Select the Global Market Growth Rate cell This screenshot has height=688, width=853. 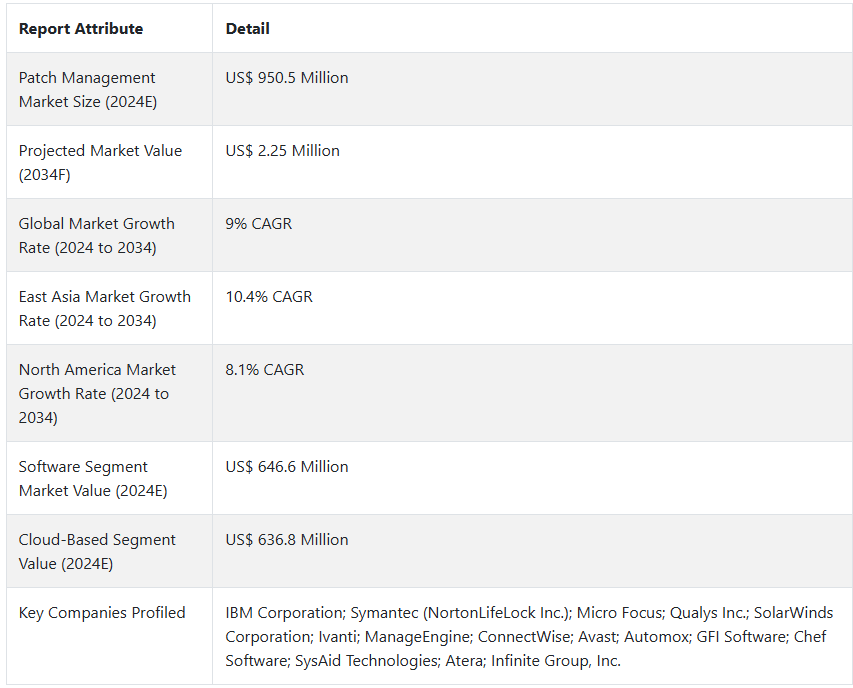click(97, 236)
